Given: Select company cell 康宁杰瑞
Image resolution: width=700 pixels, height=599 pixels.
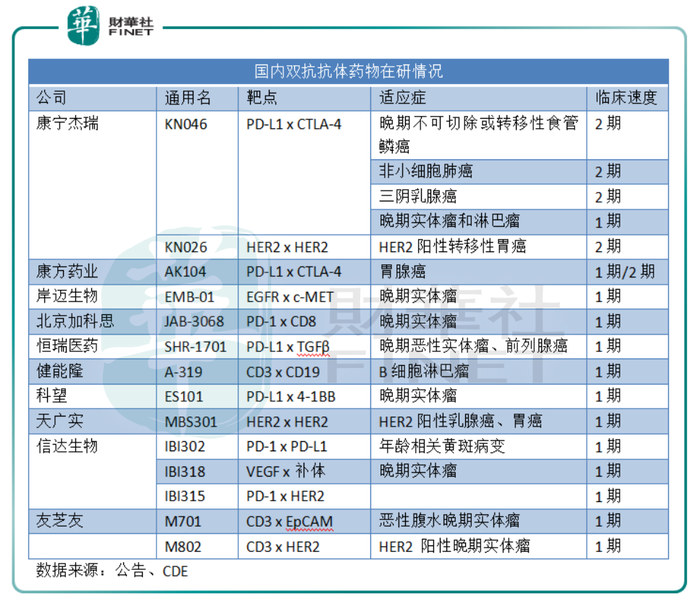Looking at the screenshot, I should point(67,123).
